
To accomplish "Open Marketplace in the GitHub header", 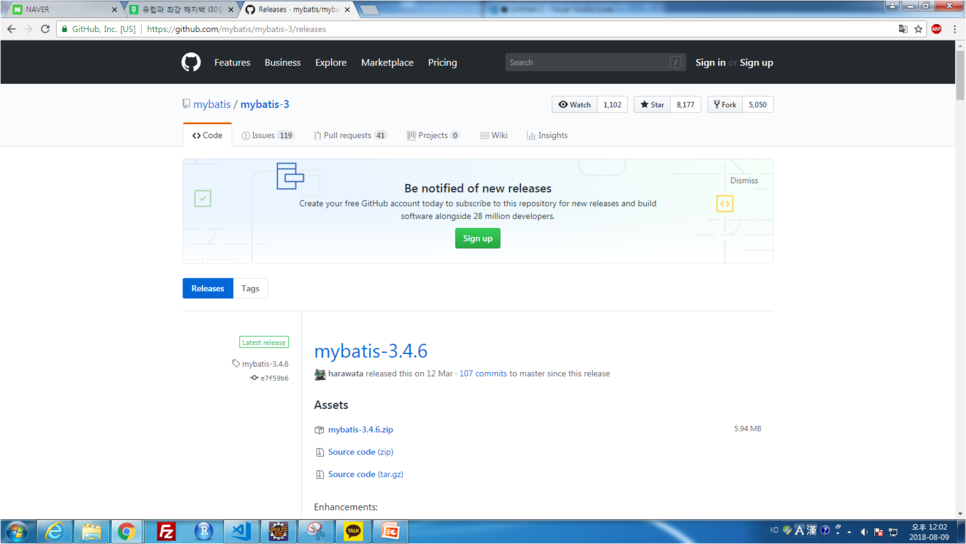I will coord(388,62).
